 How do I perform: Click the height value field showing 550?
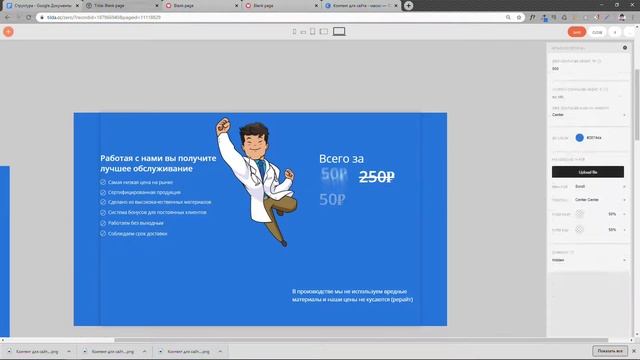pos(588,69)
